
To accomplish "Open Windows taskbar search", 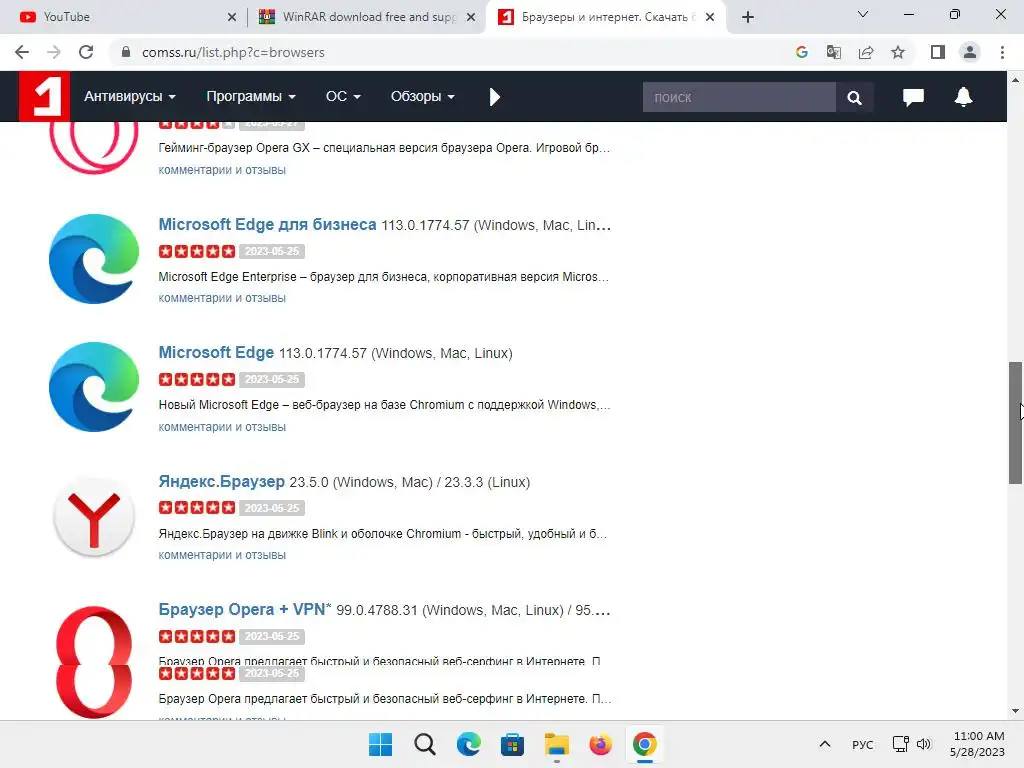I will pyautogui.click(x=424, y=744).
